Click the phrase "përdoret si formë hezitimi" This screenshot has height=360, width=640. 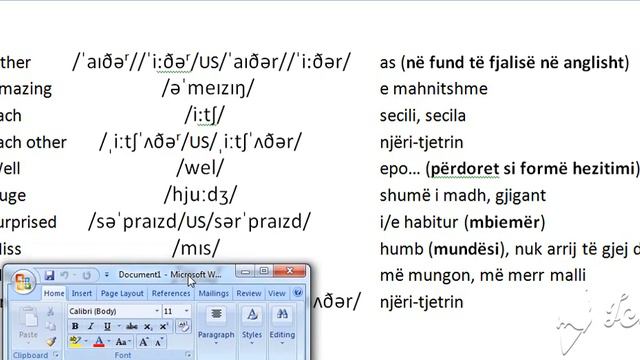(533, 169)
